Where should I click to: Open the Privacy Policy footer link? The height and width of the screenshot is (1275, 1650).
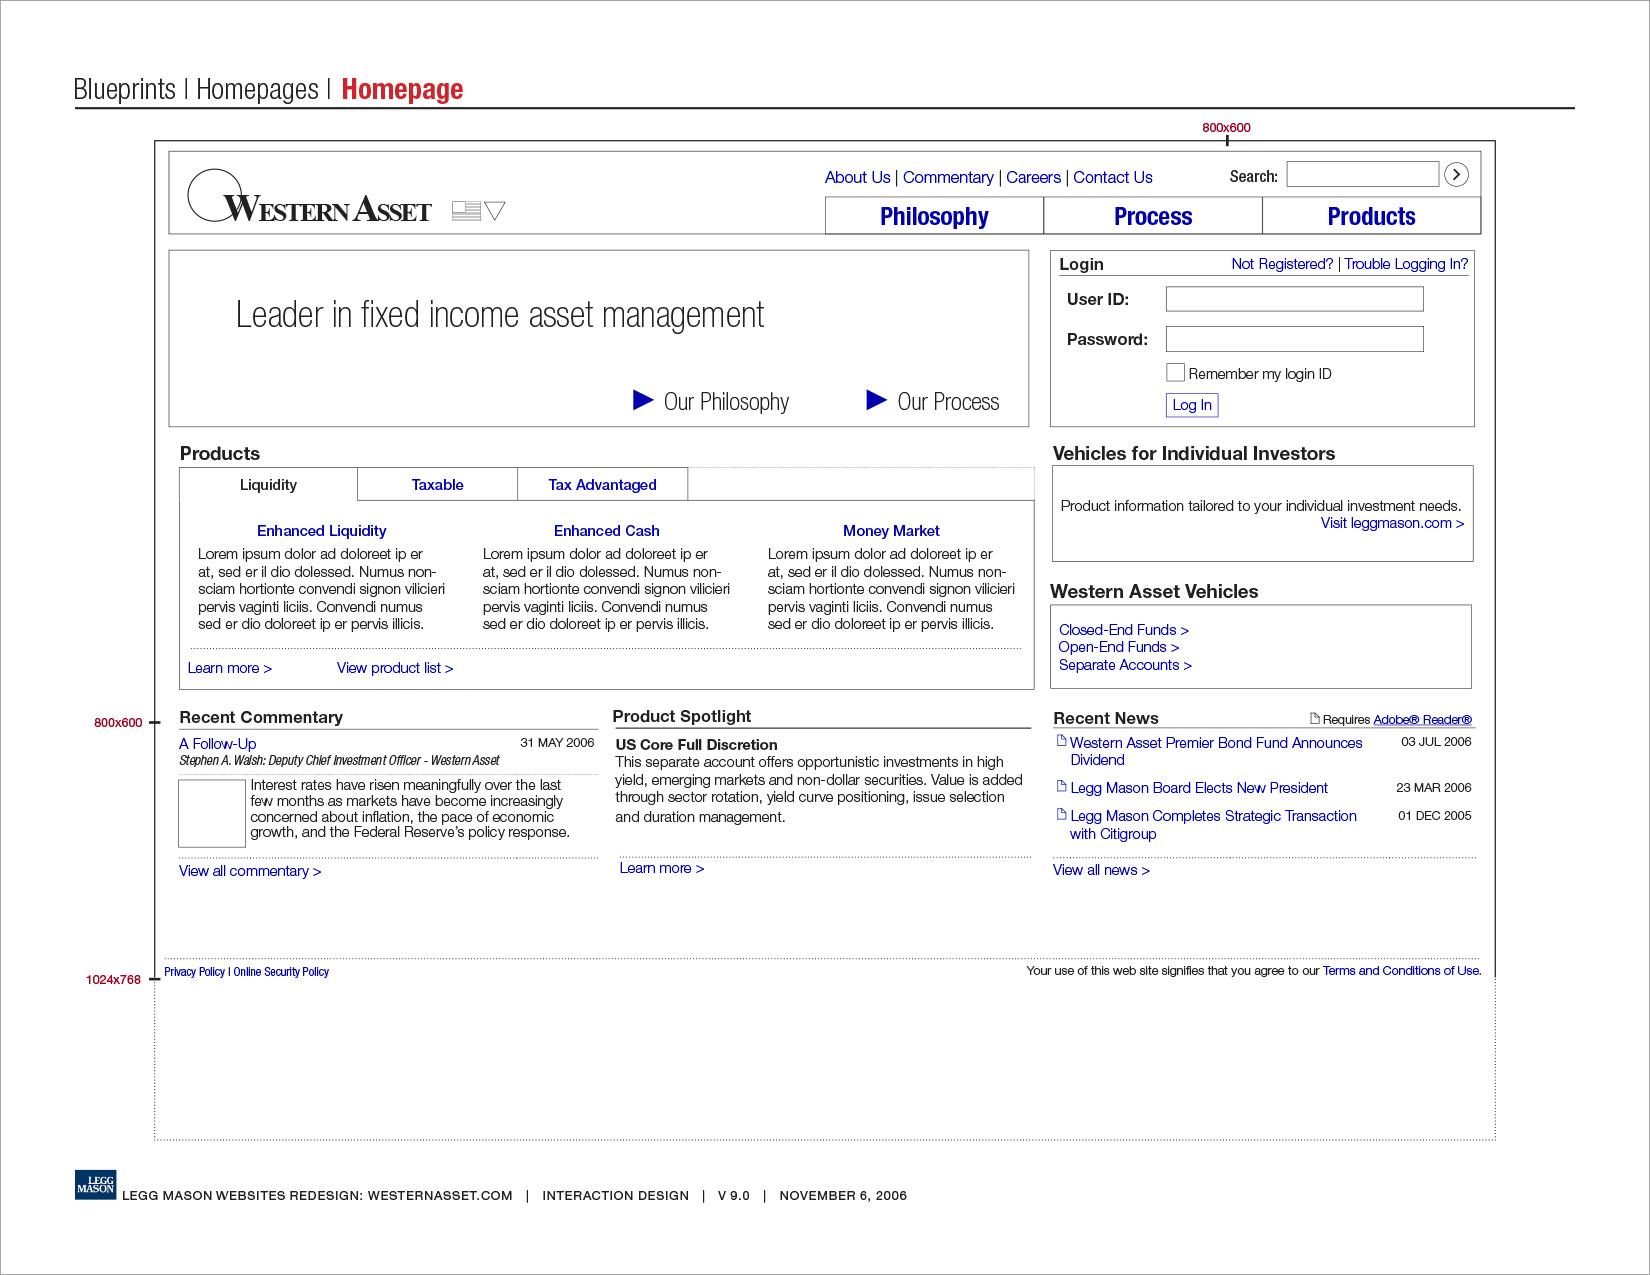[x=194, y=972]
